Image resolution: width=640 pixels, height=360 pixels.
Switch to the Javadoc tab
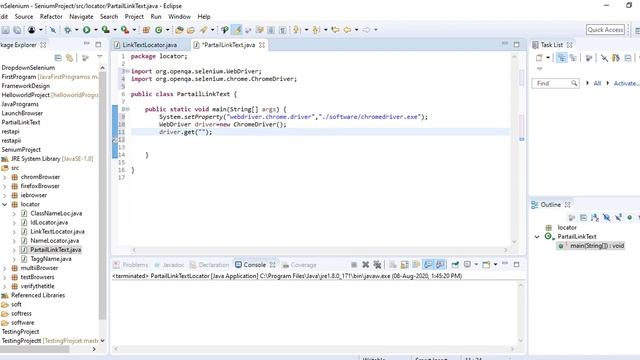pyautogui.click(x=169, y=265)
